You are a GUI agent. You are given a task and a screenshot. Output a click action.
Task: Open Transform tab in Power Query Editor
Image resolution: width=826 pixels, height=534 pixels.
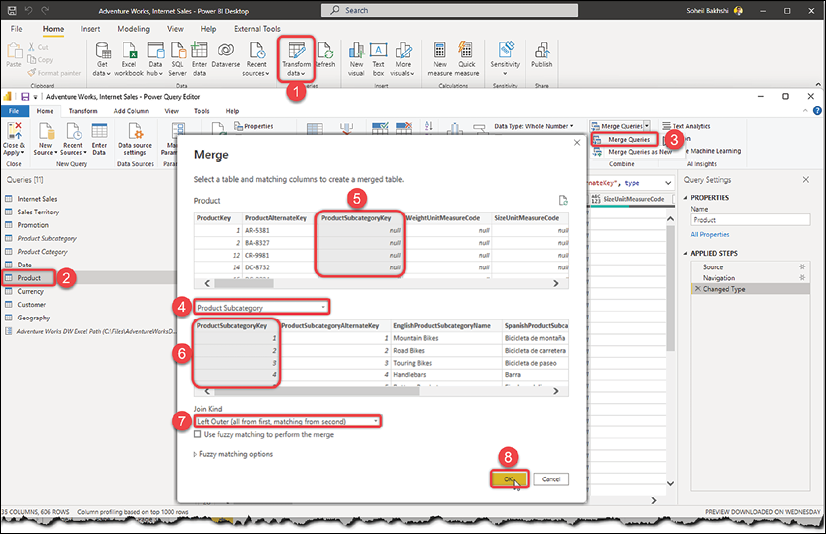(x=83, y=111)
